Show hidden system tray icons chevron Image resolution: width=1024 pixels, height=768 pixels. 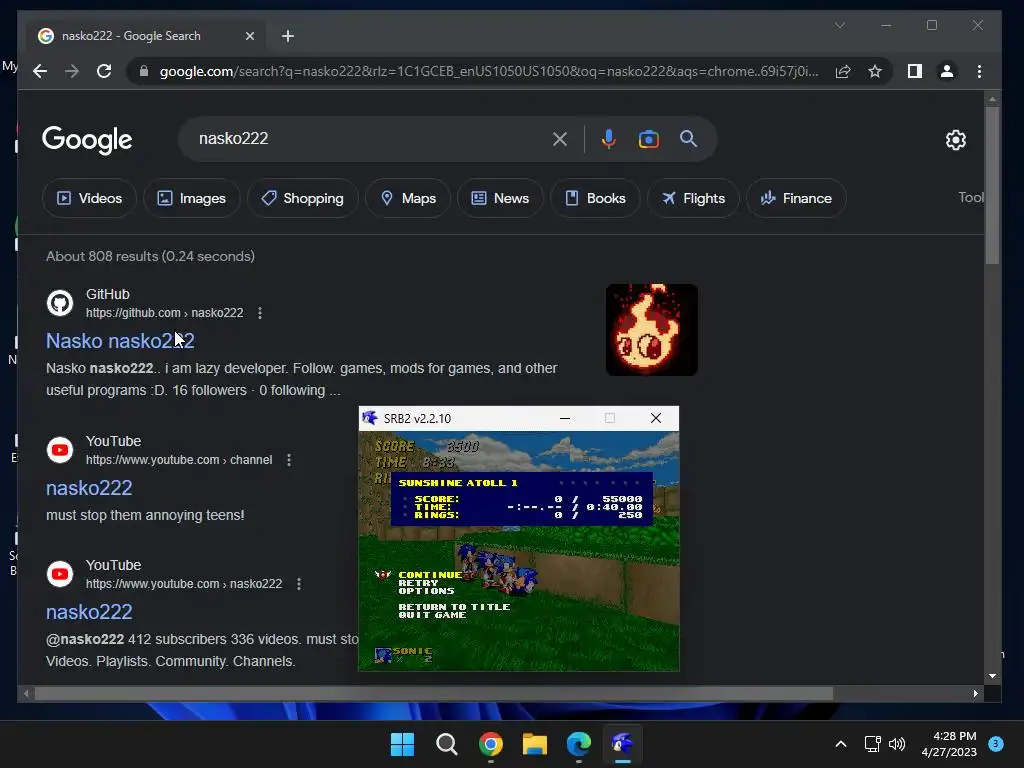(x=840, y=744)
